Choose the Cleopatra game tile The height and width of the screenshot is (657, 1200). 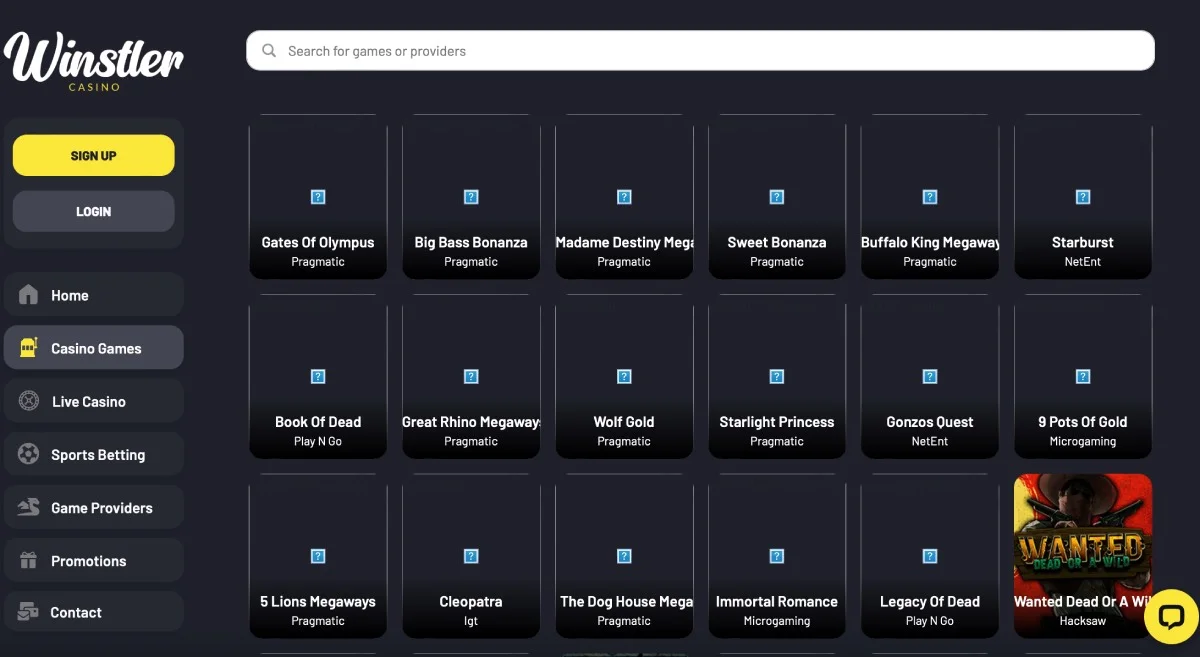(x=471, y=557)
